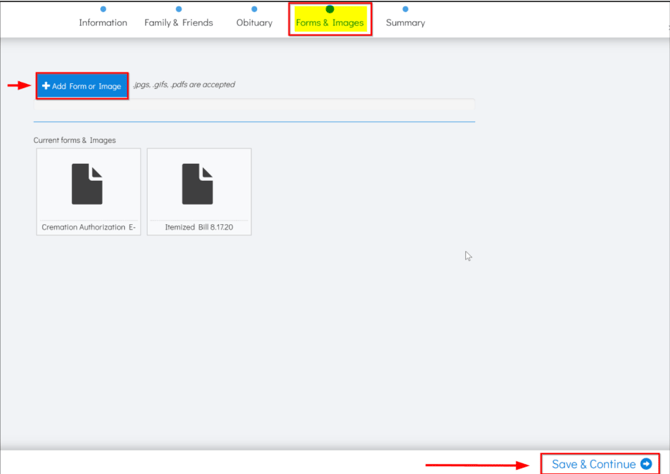Click Save & Continue text
The image size is (670, 474).
[x=594, y=464]
